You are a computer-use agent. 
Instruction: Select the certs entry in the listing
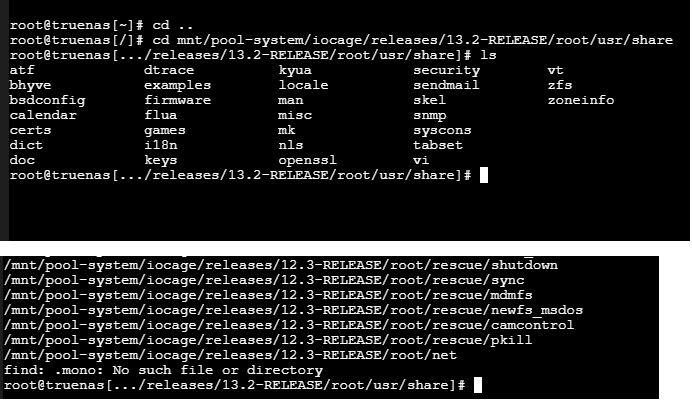(x=30, y=131)
